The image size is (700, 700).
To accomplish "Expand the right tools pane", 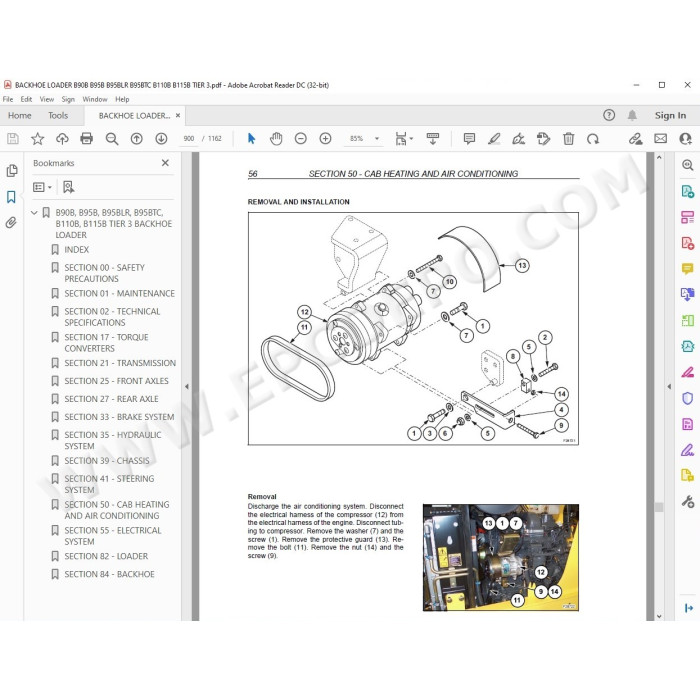I will [669, 386].
